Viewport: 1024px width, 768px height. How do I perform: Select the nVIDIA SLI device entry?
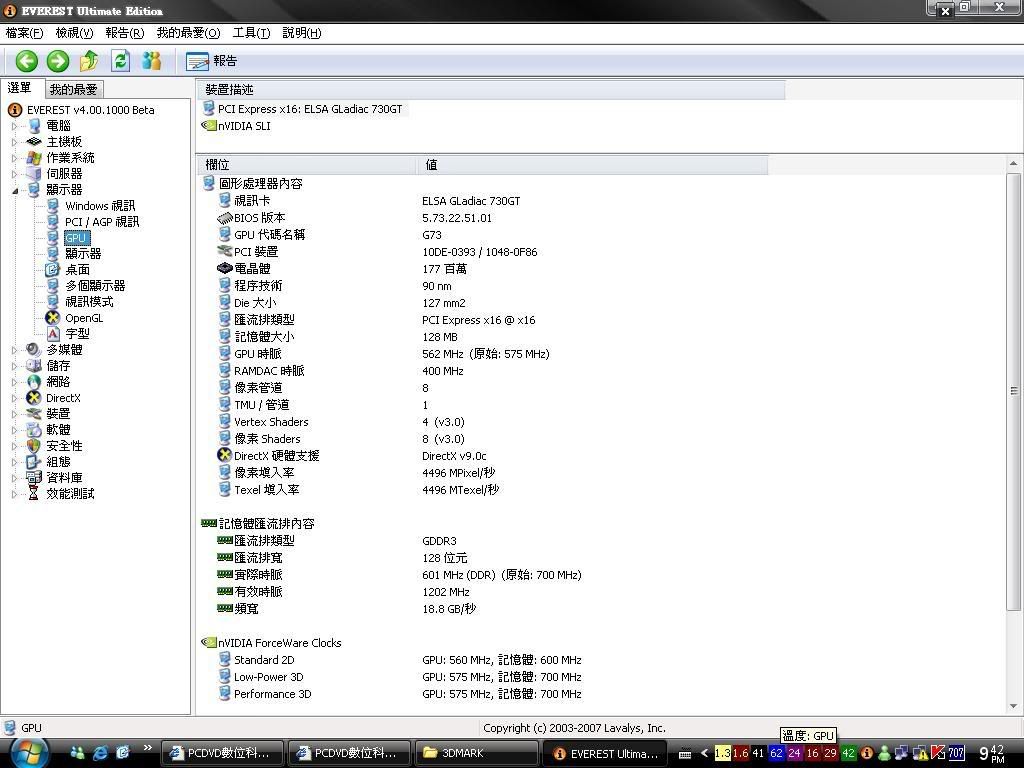[244, 126]
